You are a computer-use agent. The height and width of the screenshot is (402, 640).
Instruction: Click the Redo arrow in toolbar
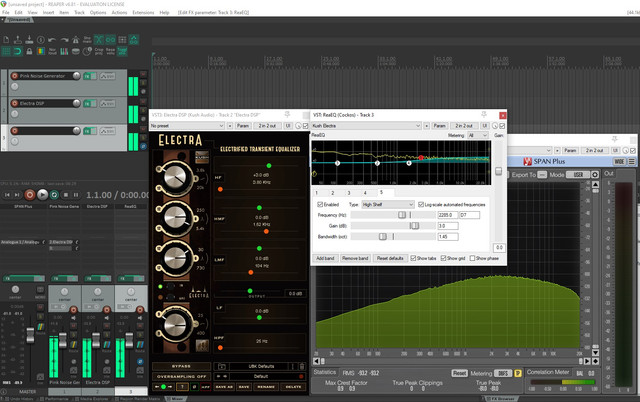(64, 40)
